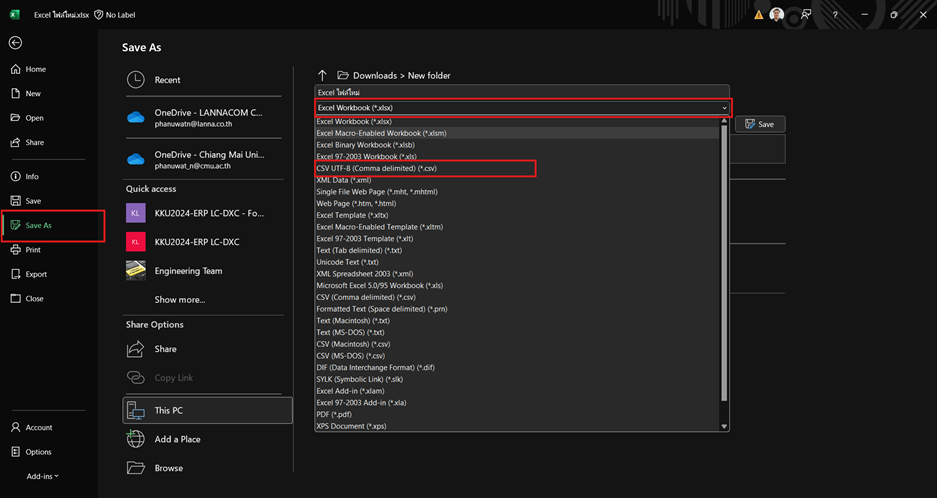This screenshot has height=498, width=937.
Task: Select the Recent locations clock icon
Action: tap(136, 80)
